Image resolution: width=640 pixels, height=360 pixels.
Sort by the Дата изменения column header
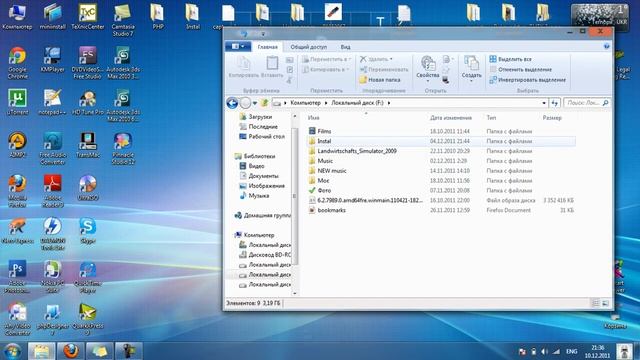point(451,118)
